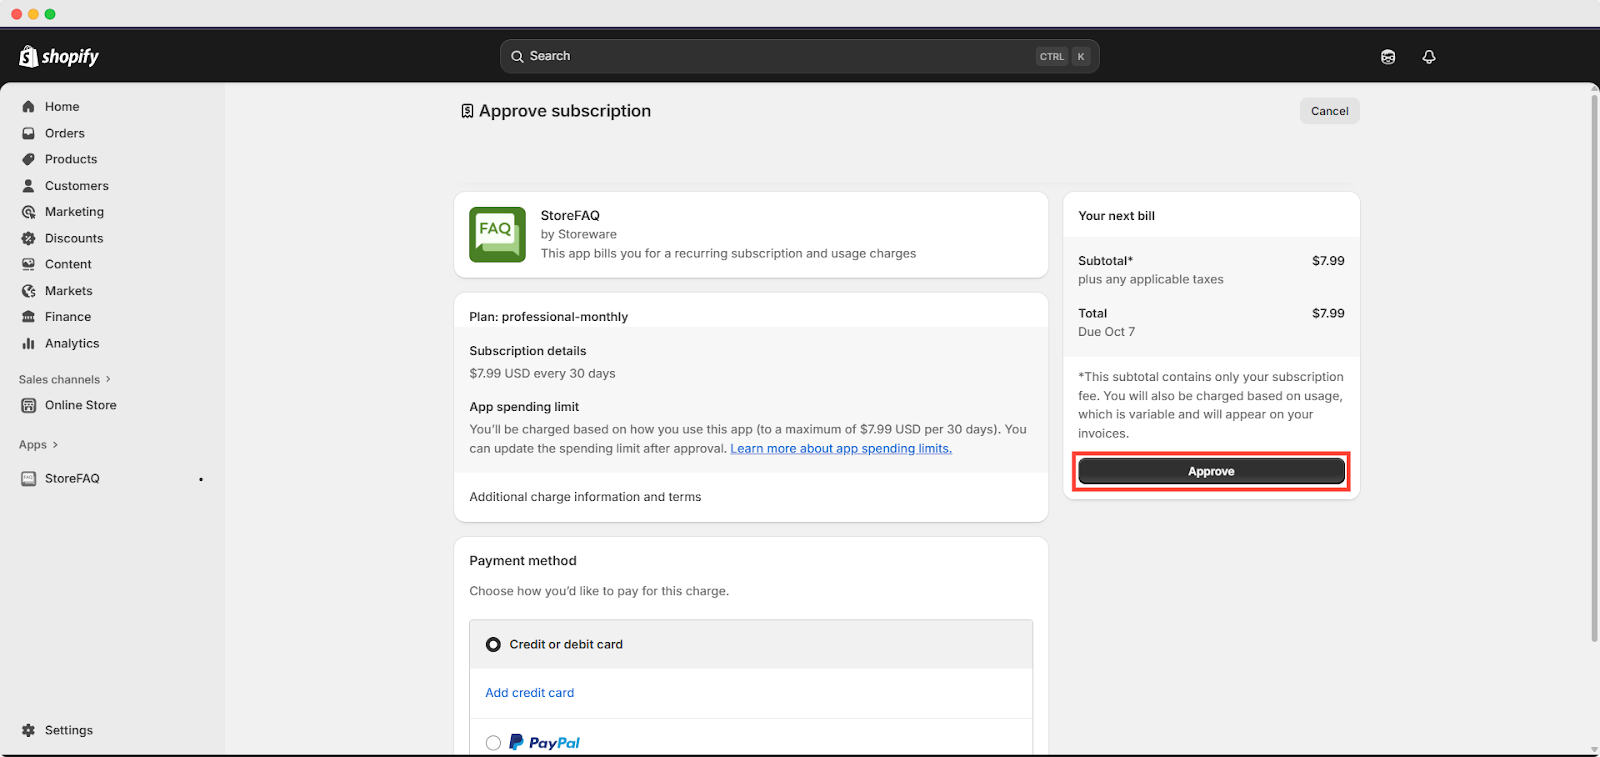
Task: Open Learn more about app spending limits
Action: (840, 449)
